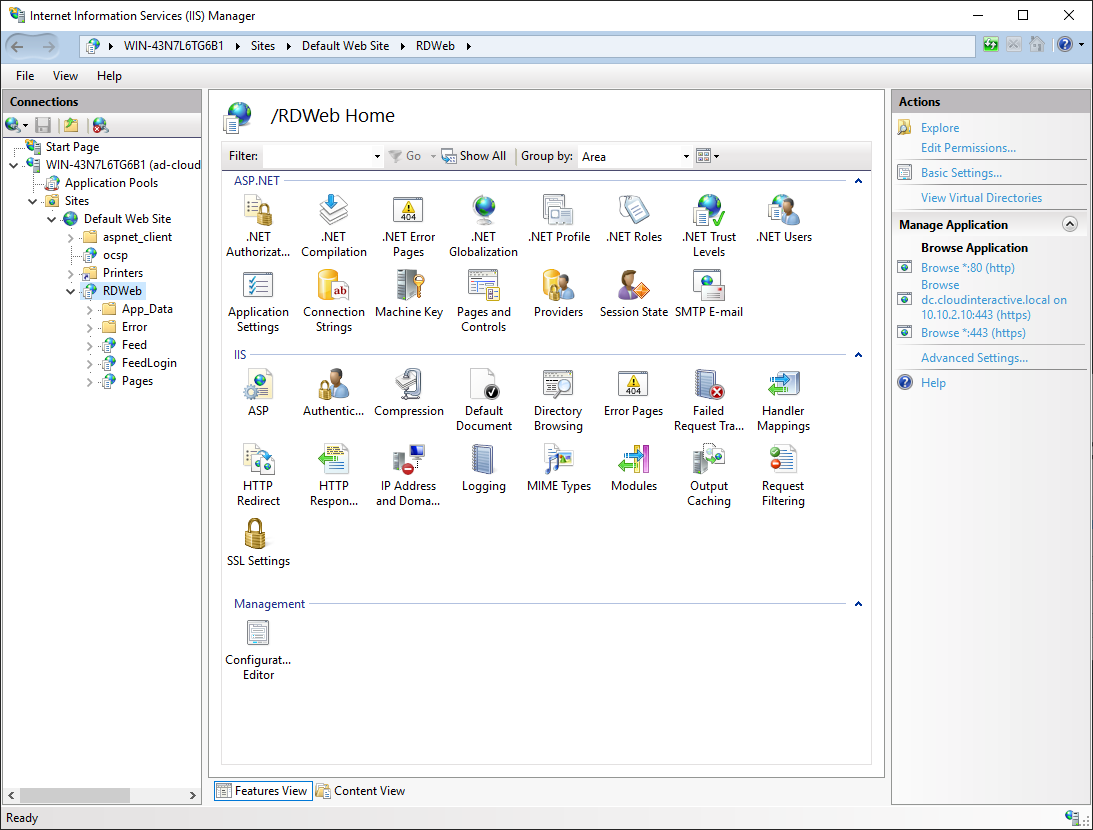Open Advanced Settings link
1093x830 pixels.
click(x=974, y=358)
